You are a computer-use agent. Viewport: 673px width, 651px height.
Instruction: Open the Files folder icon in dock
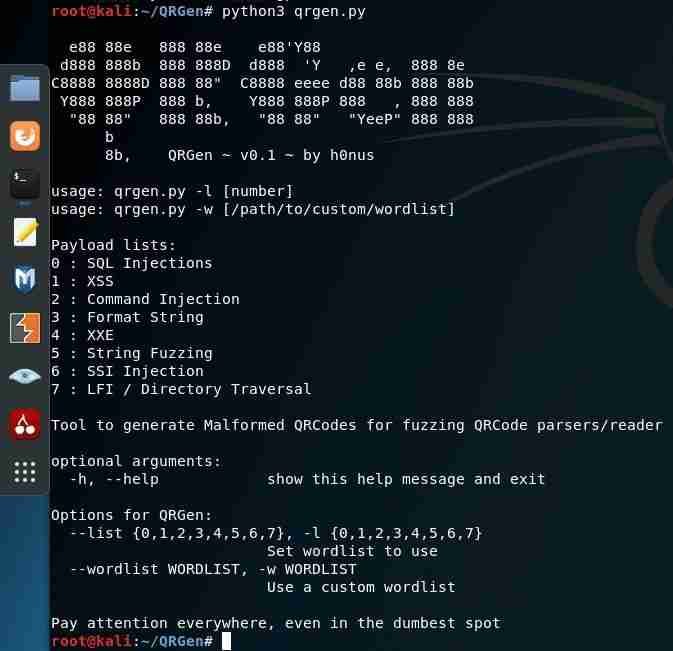click(x=25, y=88)
